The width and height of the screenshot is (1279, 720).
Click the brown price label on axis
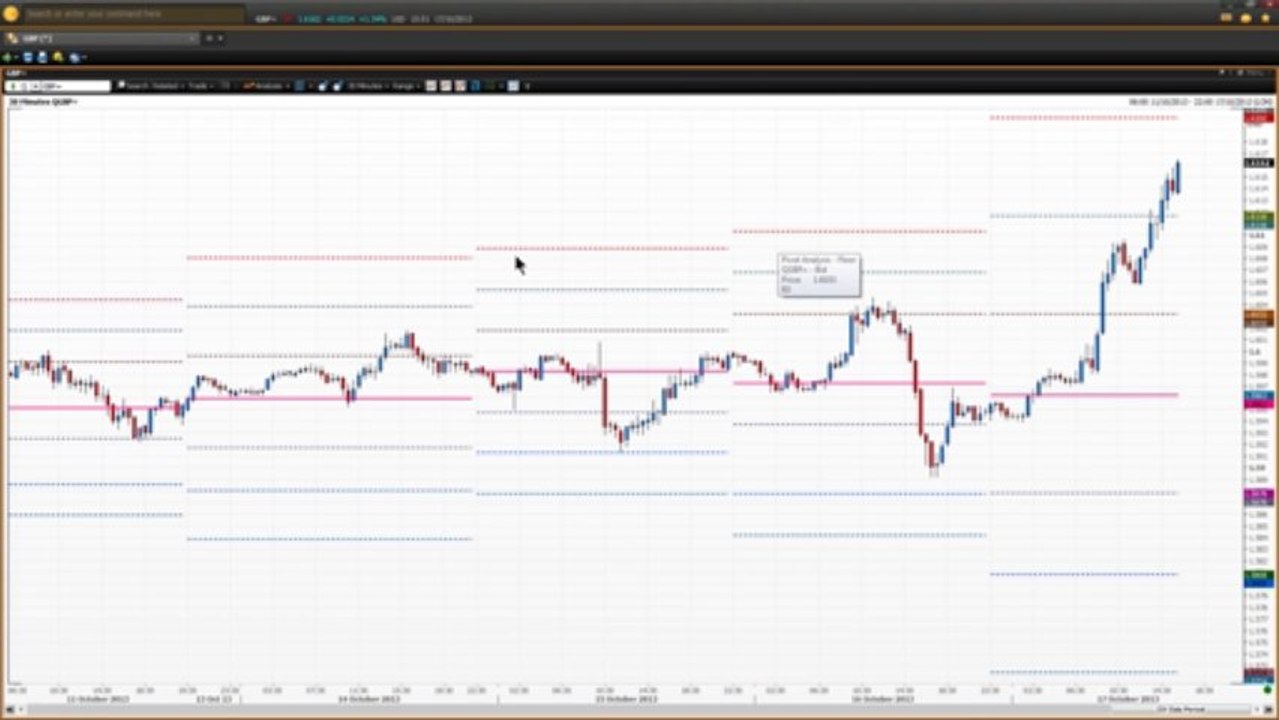[x=1258, y=315]
